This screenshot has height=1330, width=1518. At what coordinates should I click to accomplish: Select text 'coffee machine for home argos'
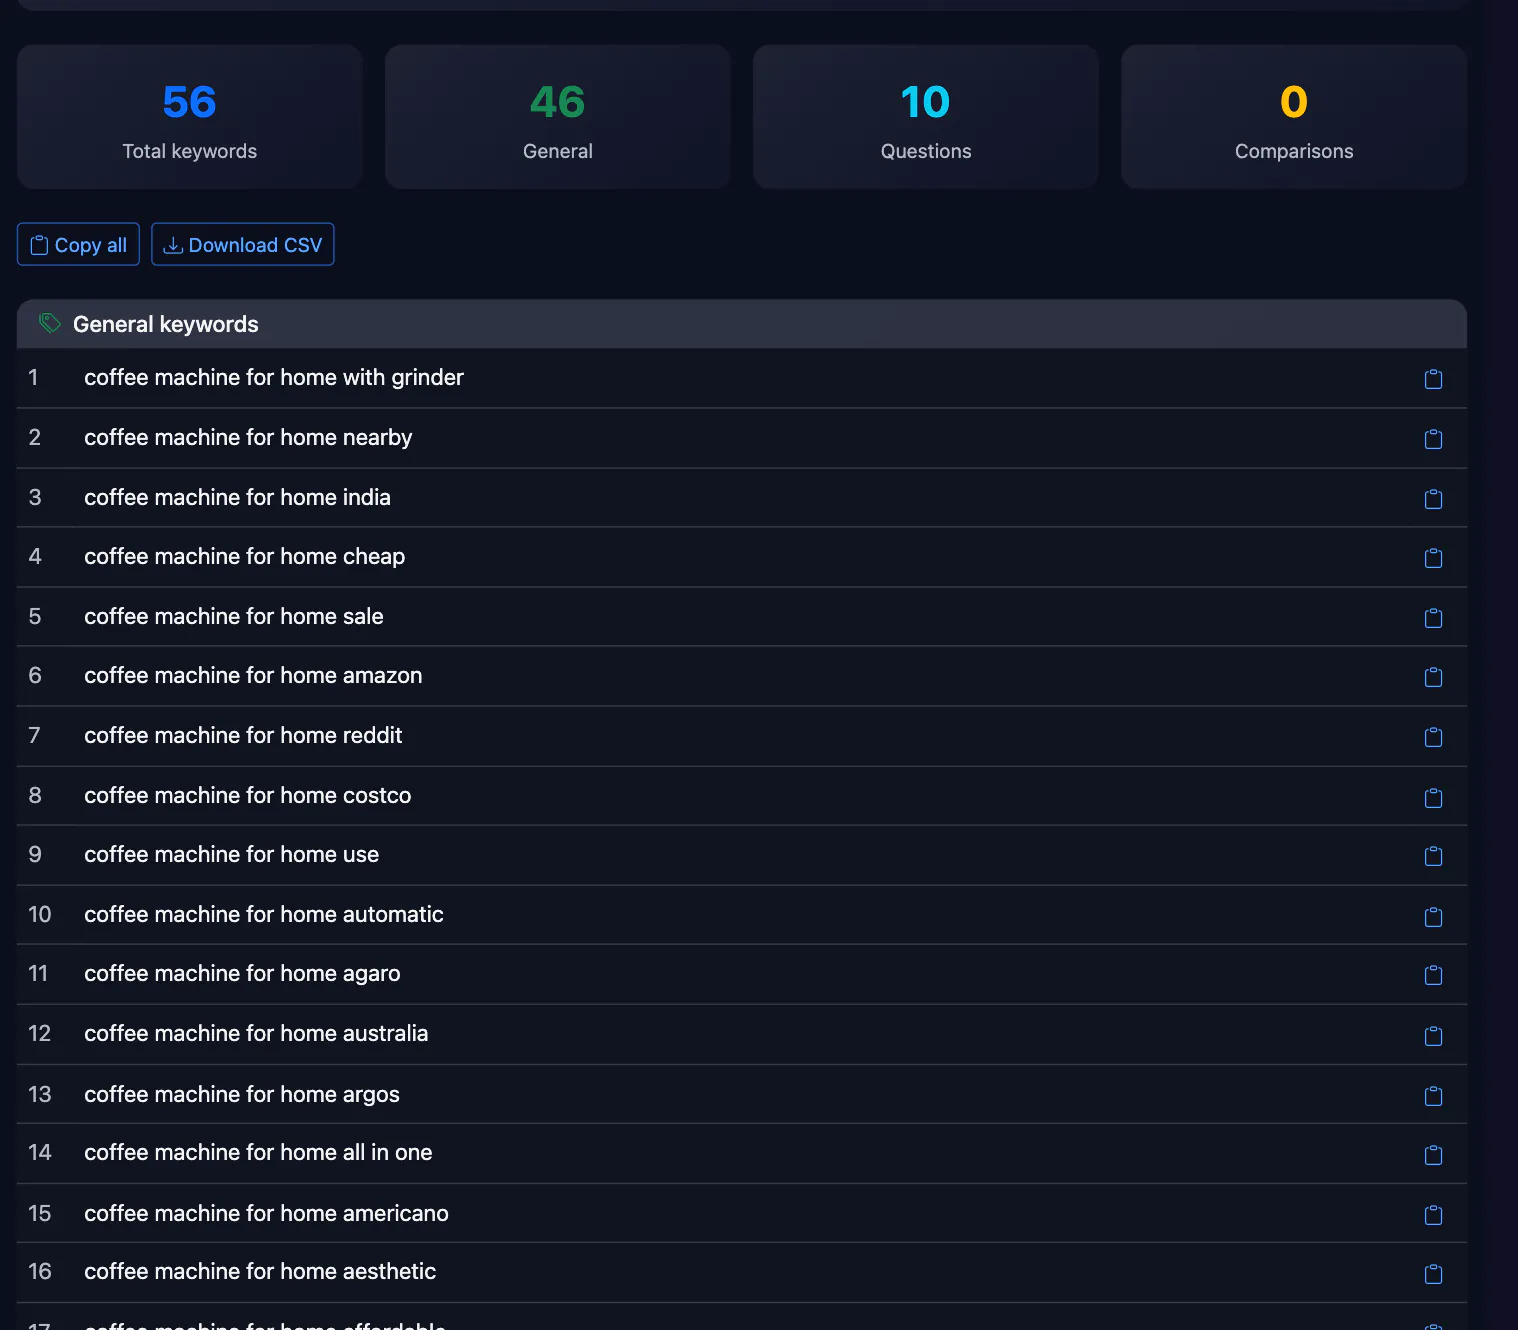242,1095
